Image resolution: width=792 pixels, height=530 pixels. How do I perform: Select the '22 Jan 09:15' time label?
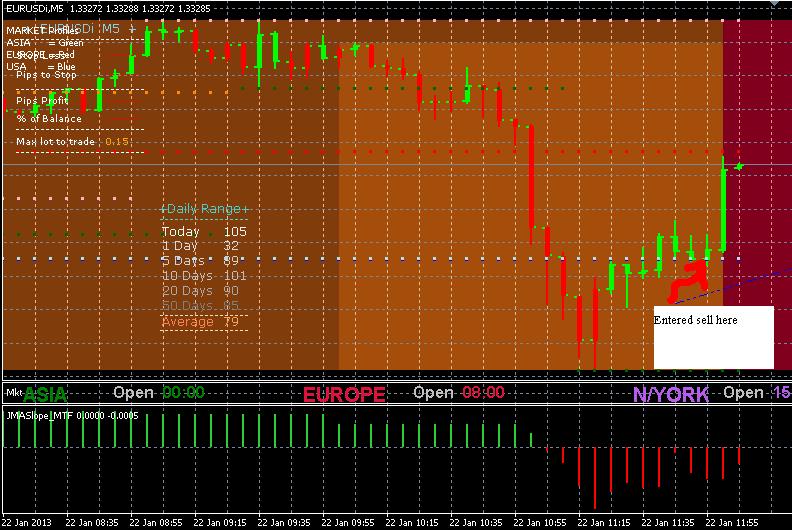[x=220, y=522]
